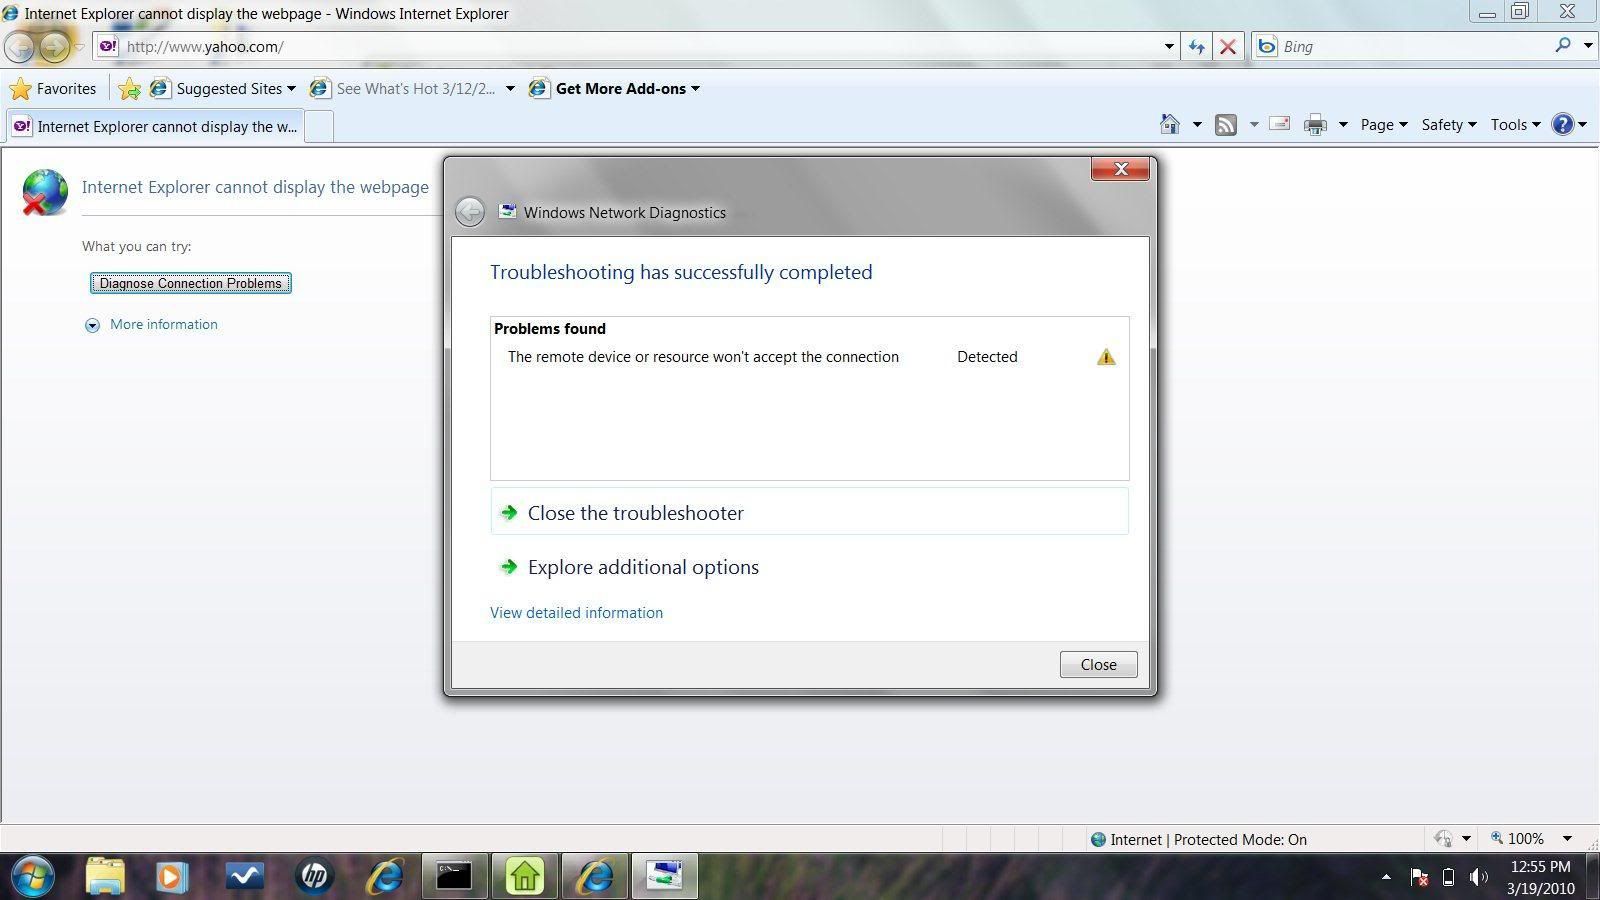Click the Home icon in command bar
Viewport: 1600px width, 900px height.
tap(1170, 124)
